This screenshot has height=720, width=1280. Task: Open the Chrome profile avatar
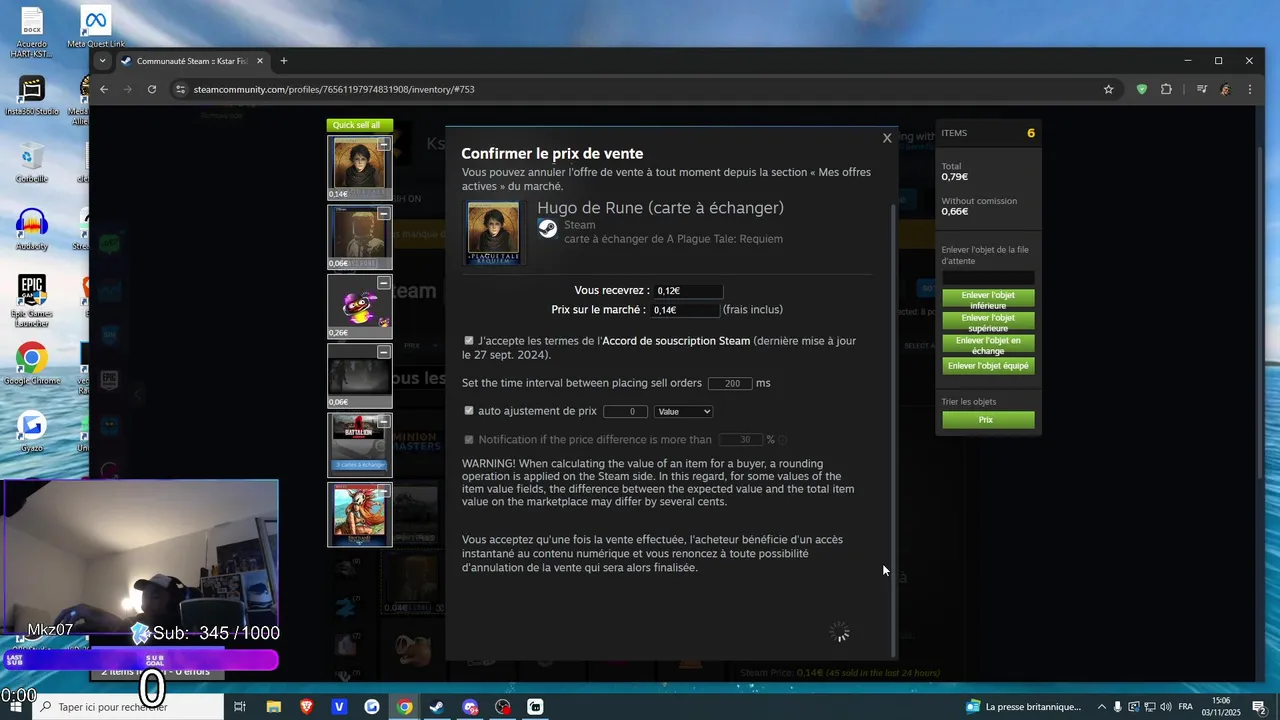tap(1225, 89)
